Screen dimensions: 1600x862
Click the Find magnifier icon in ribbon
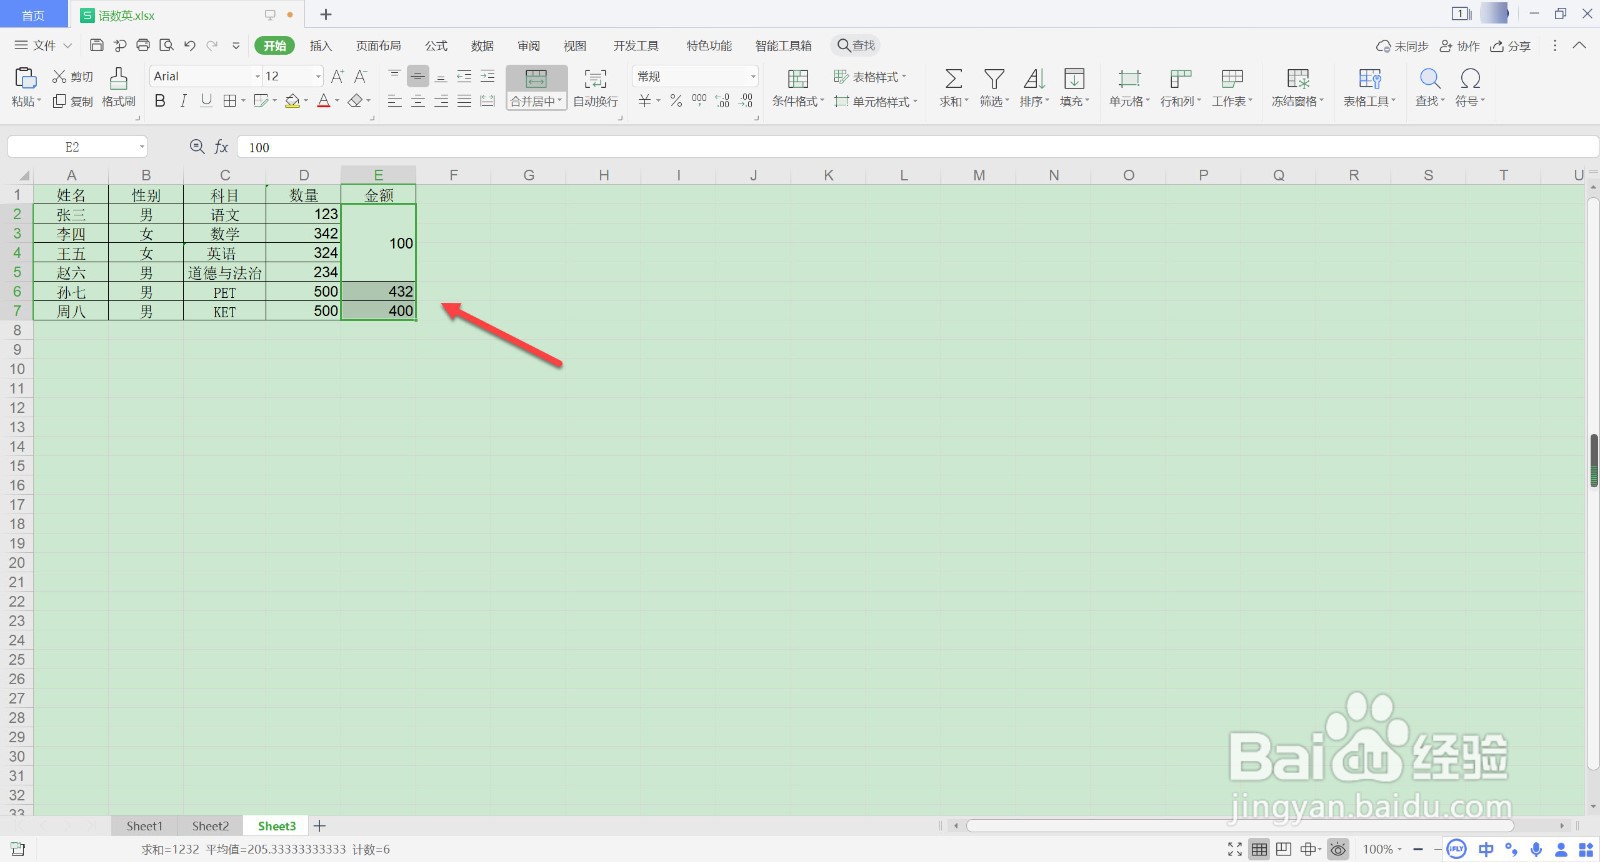click(x=1430, y=78)
